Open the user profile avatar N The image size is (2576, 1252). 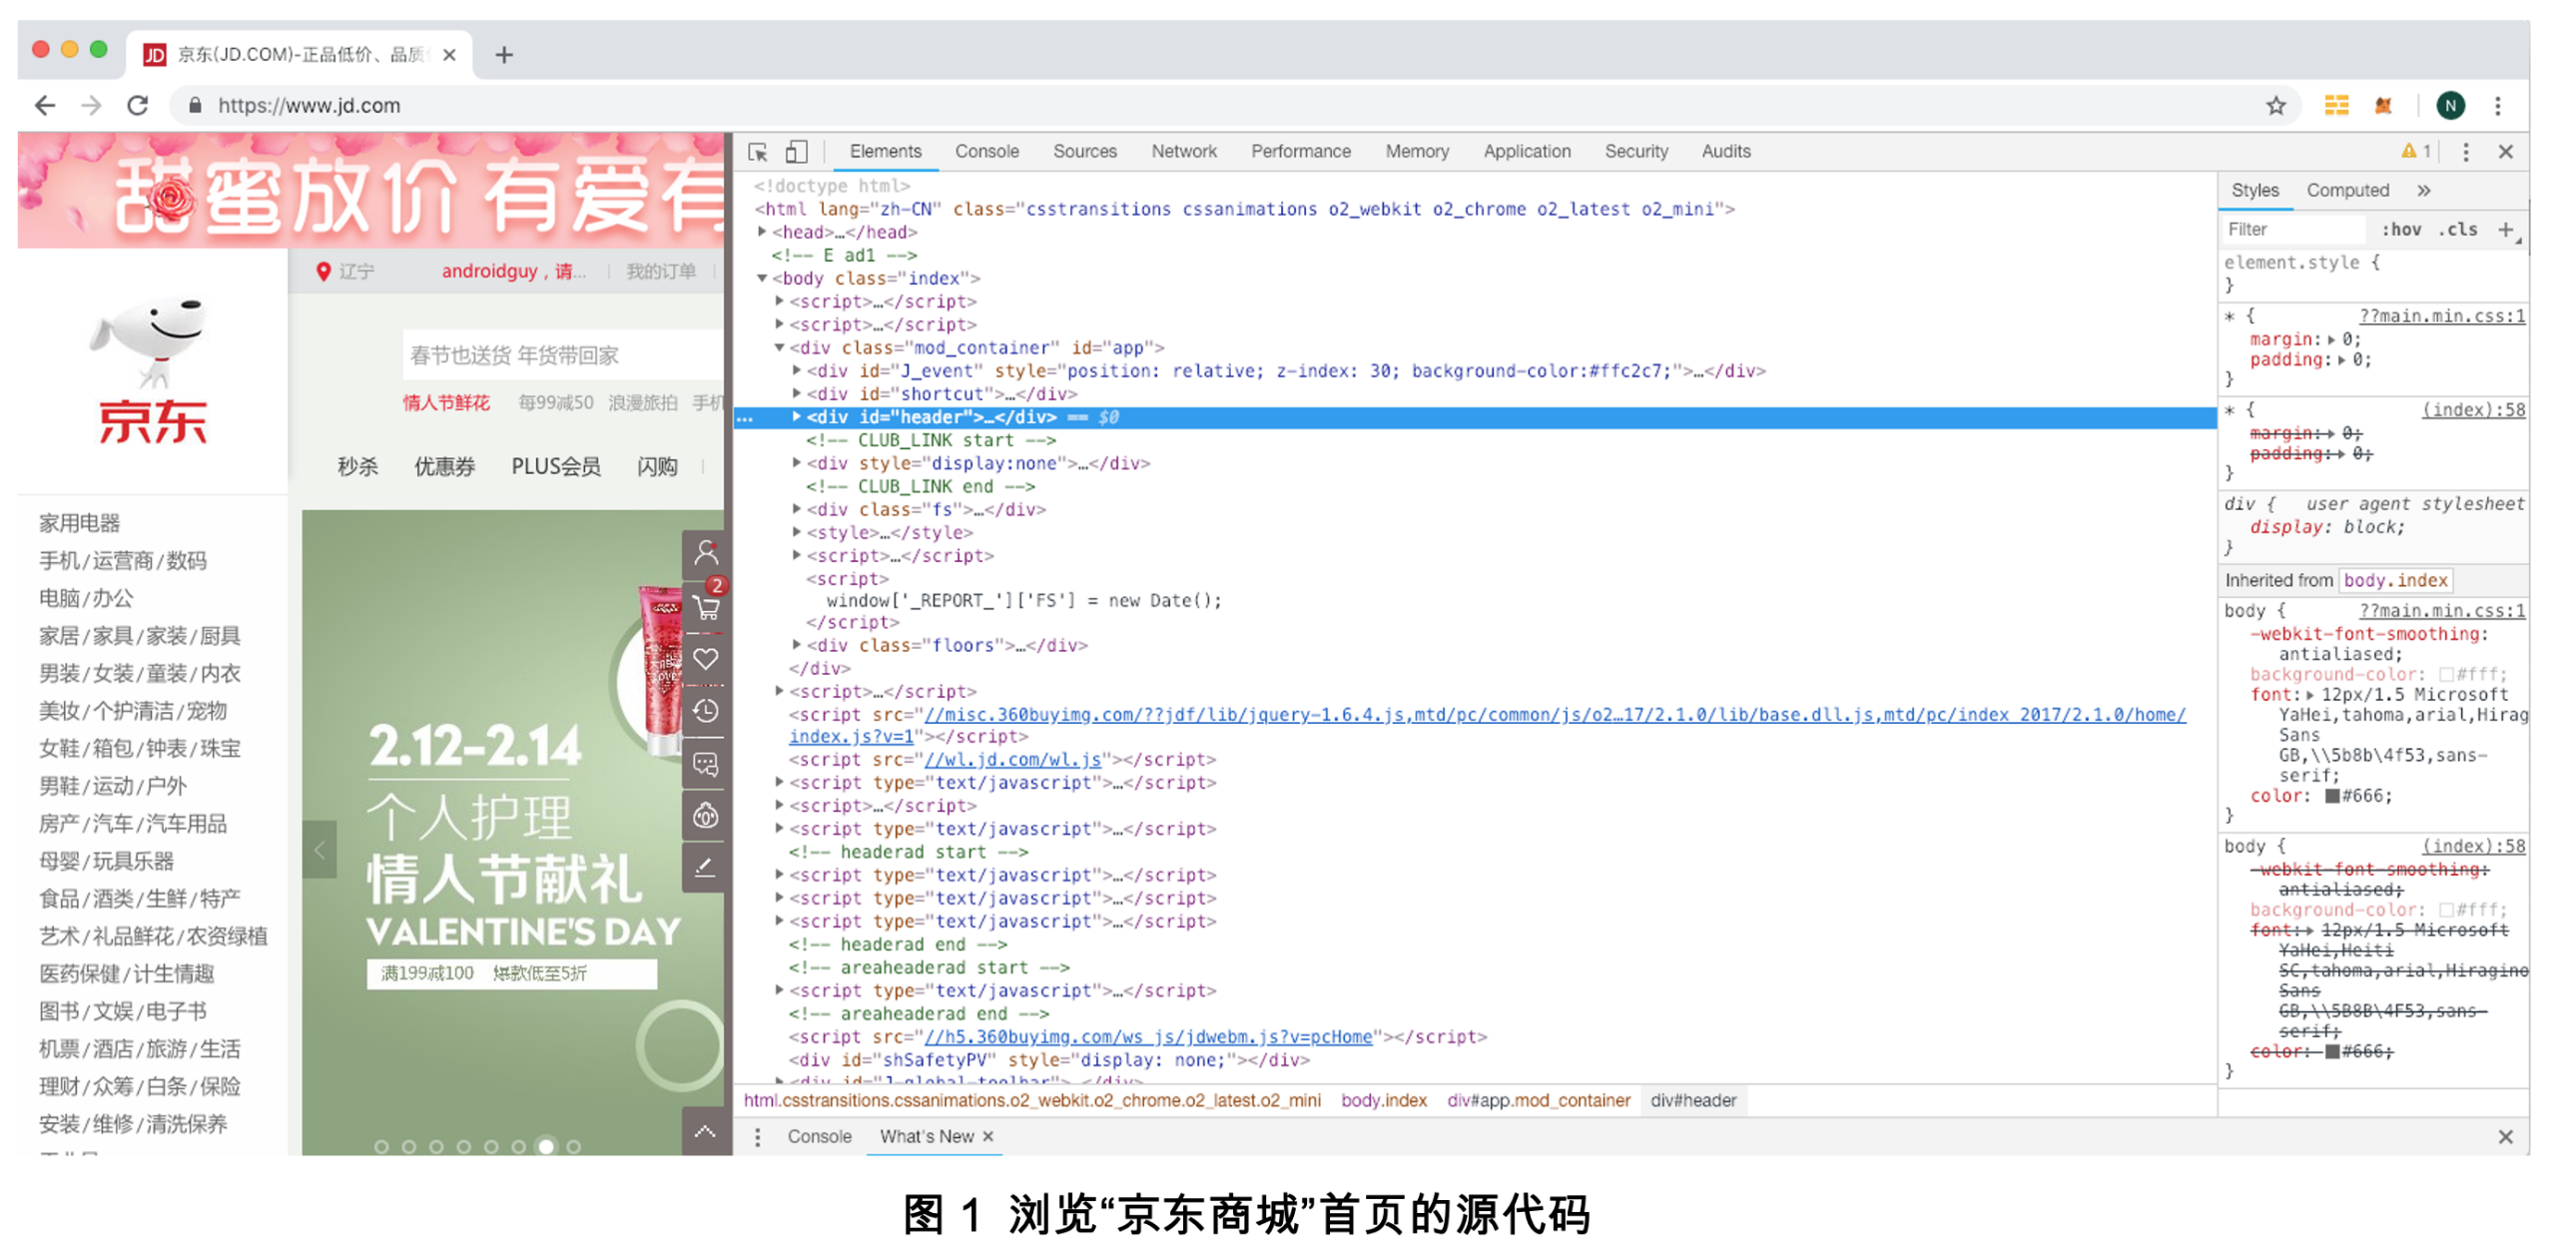[2451, 105]
